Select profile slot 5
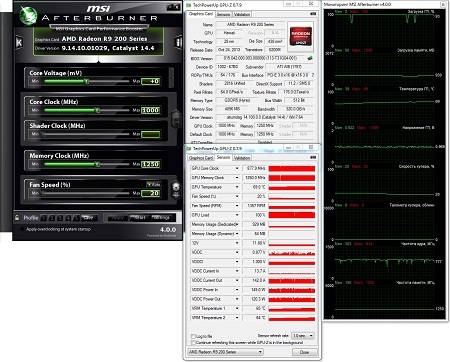 (76, 218)
